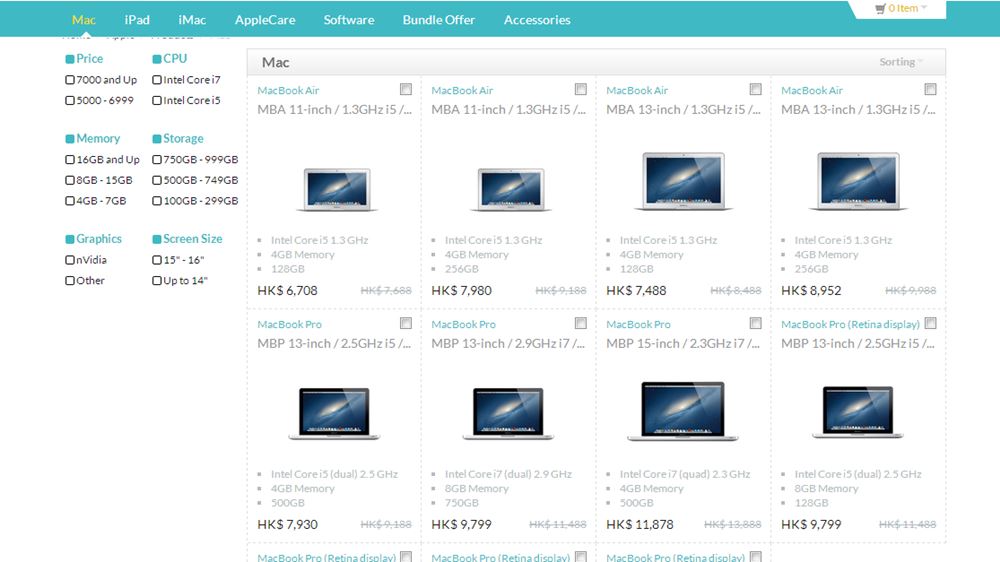Enable the Intel Core i7 CPU filter
Image resolution: width=1000 pixels, height=562 pixels.
(157, 80)
